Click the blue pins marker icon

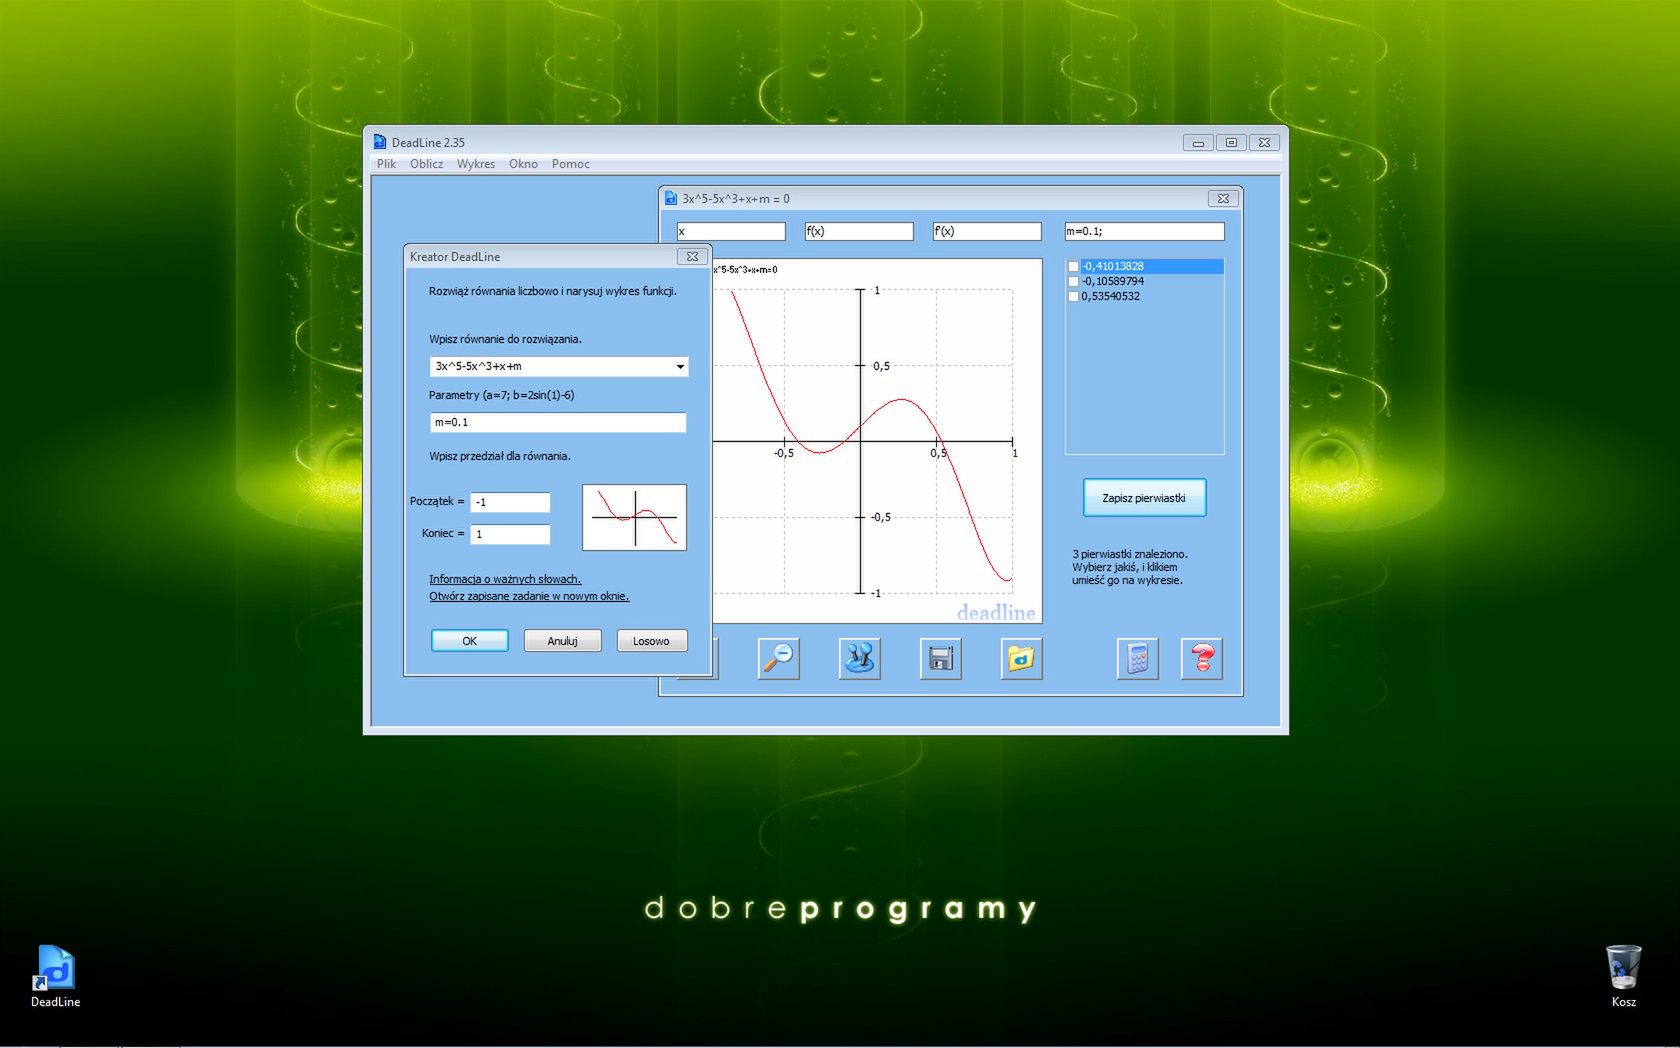coord(859,659)
